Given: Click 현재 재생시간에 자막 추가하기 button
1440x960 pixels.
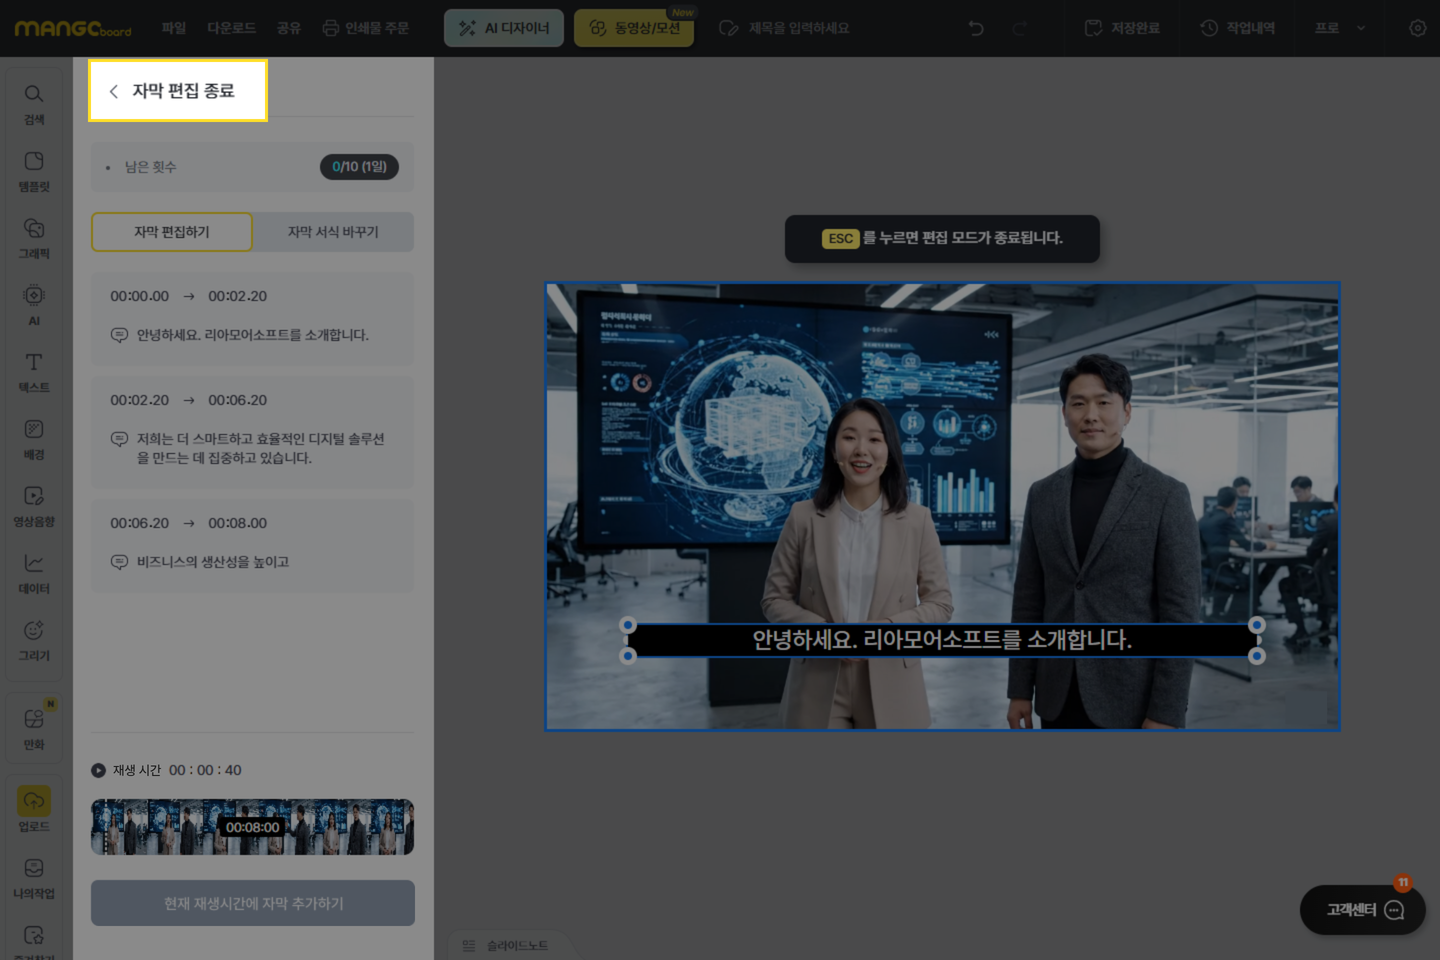Looking at the screenshot, I should coord(253,903).
